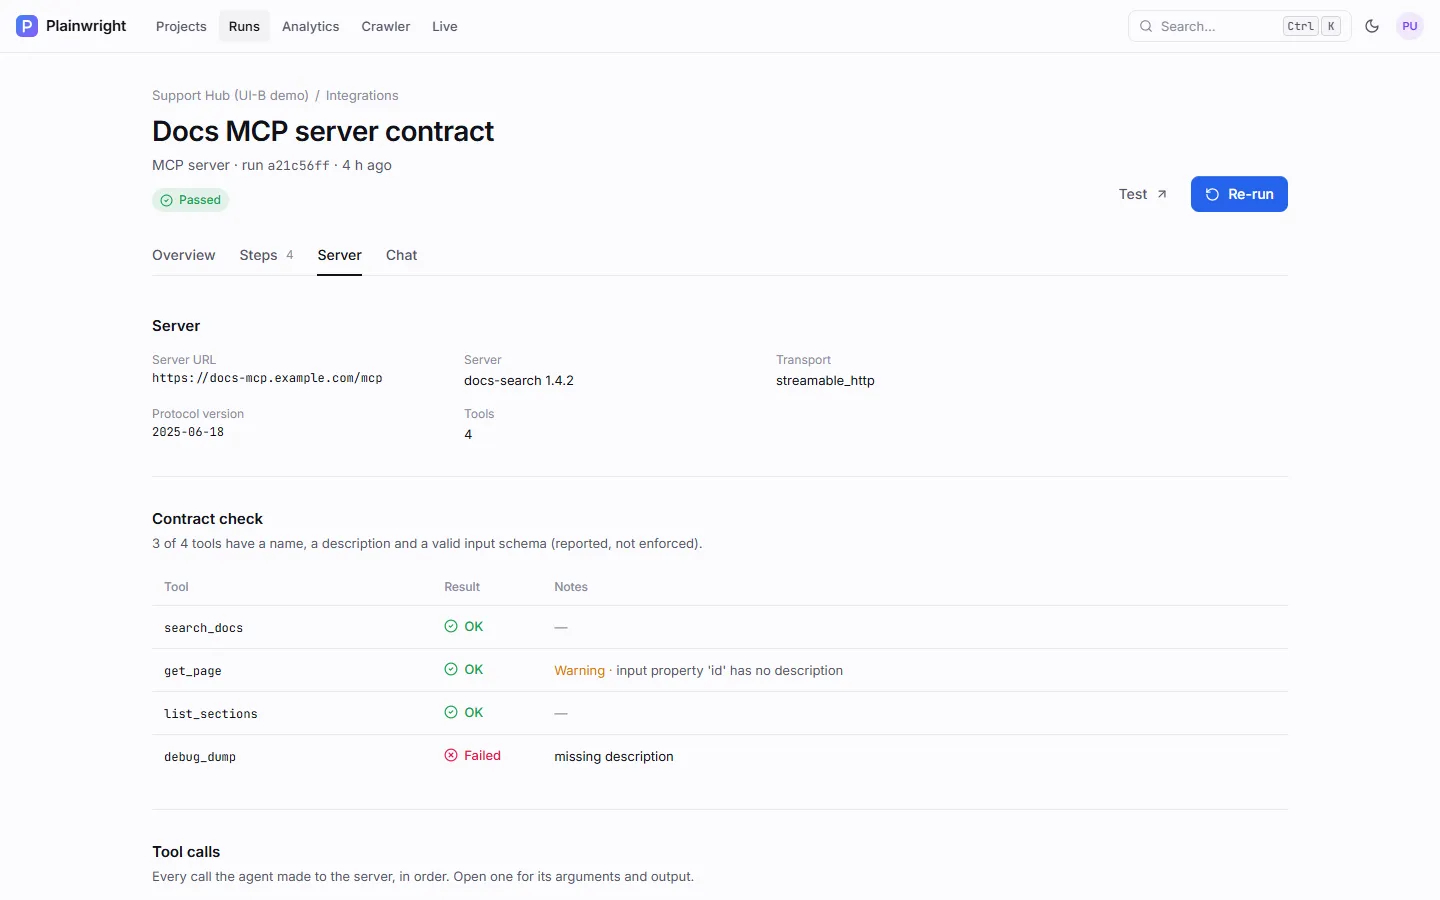Click the Contract check section heading
The image size is (1440, 900).
tap(207, 519)
